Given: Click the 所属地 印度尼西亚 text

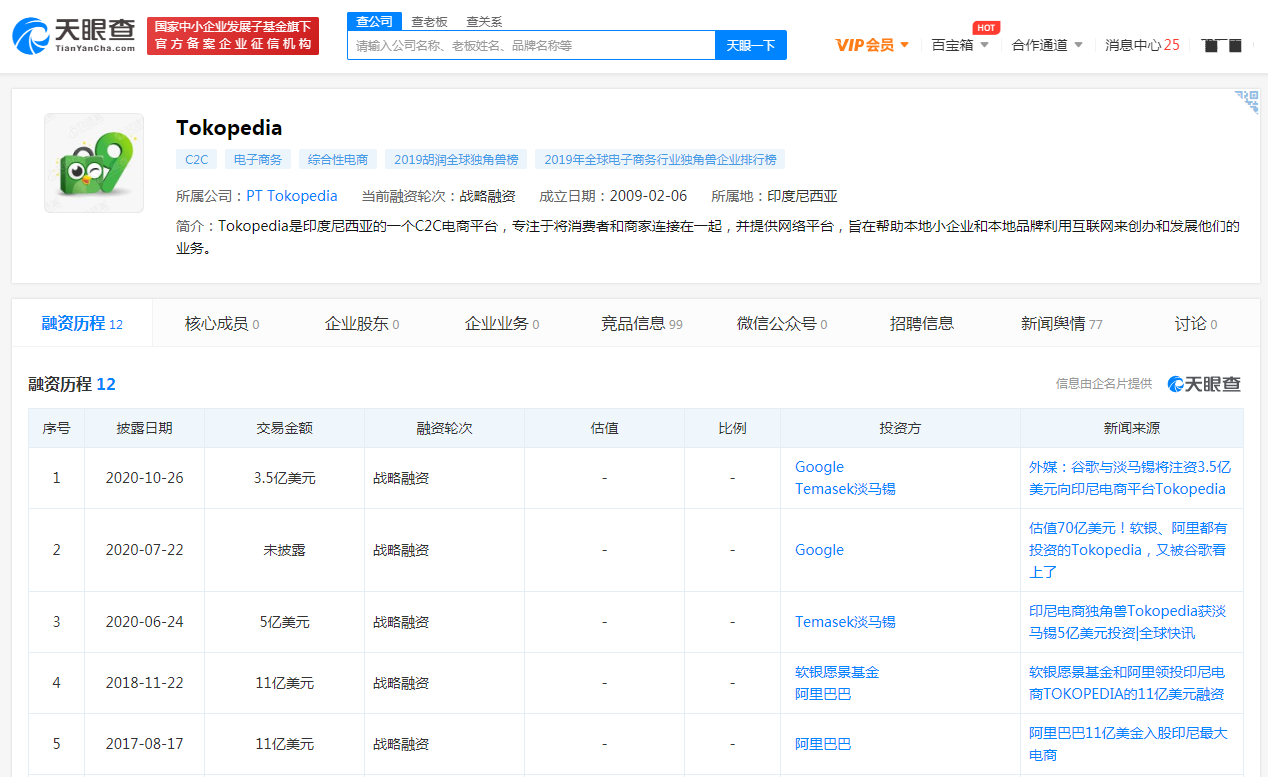Looking at the screenshot, I should [774, 196].
